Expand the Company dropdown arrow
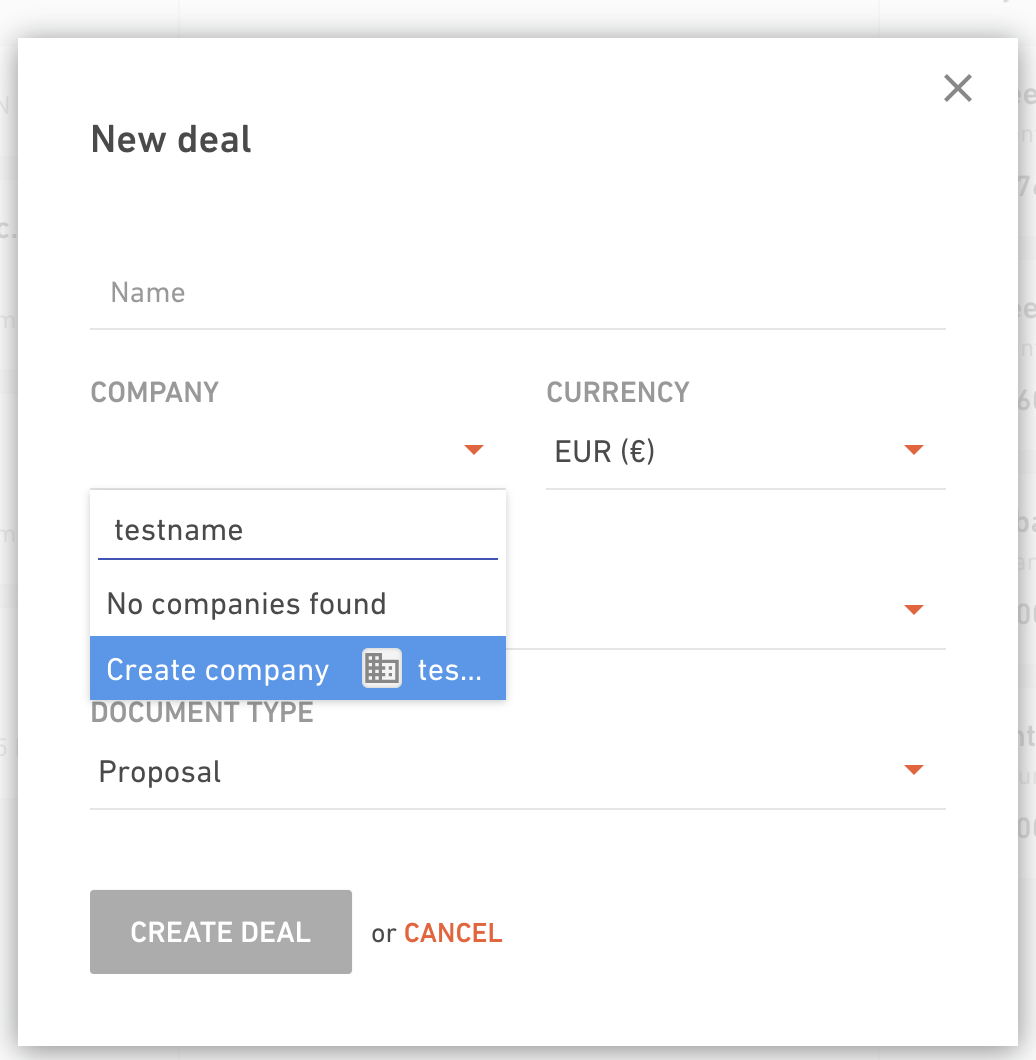Viewport: 1036px width, 1060px height. [x=473, y=450]
